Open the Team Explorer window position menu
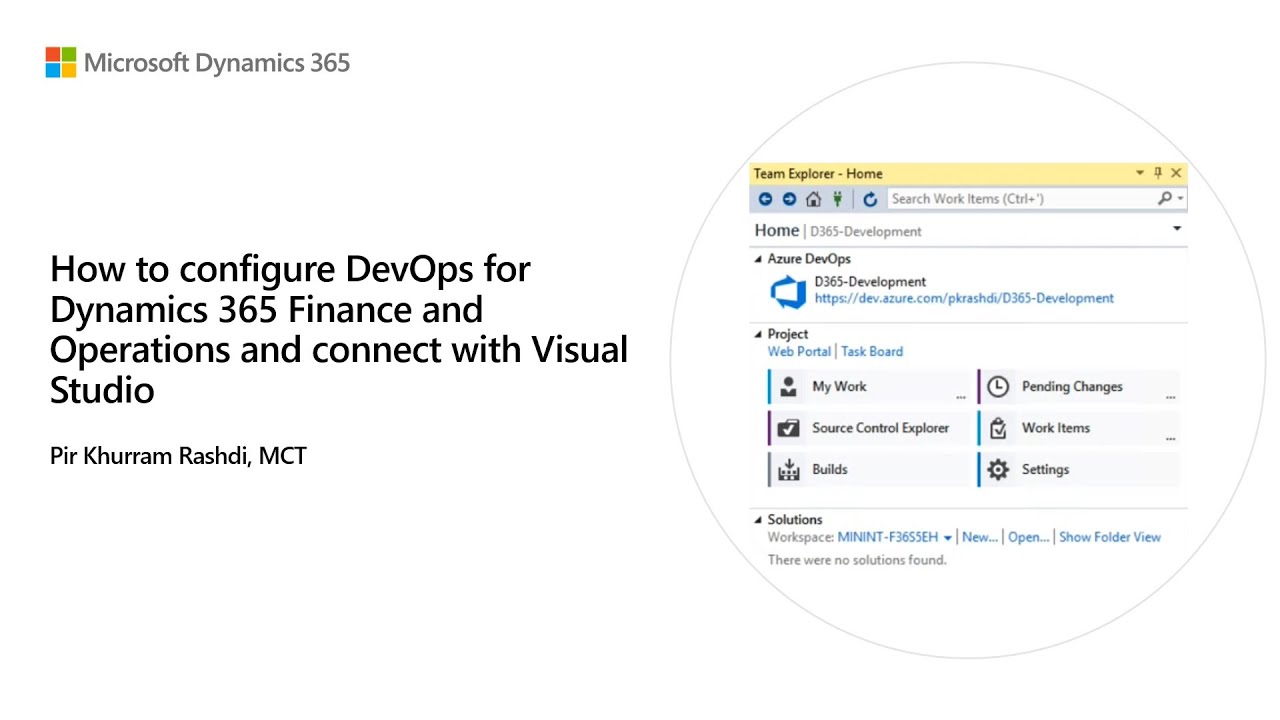This screenshot has width=1280, height=720. 1140,173
